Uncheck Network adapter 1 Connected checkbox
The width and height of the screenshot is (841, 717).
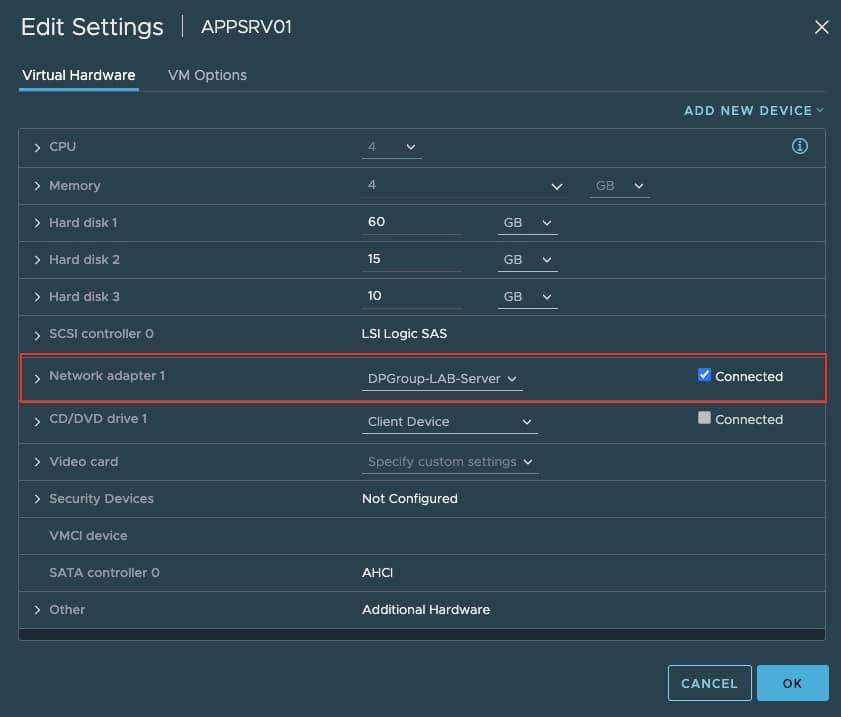coord(704,375)
